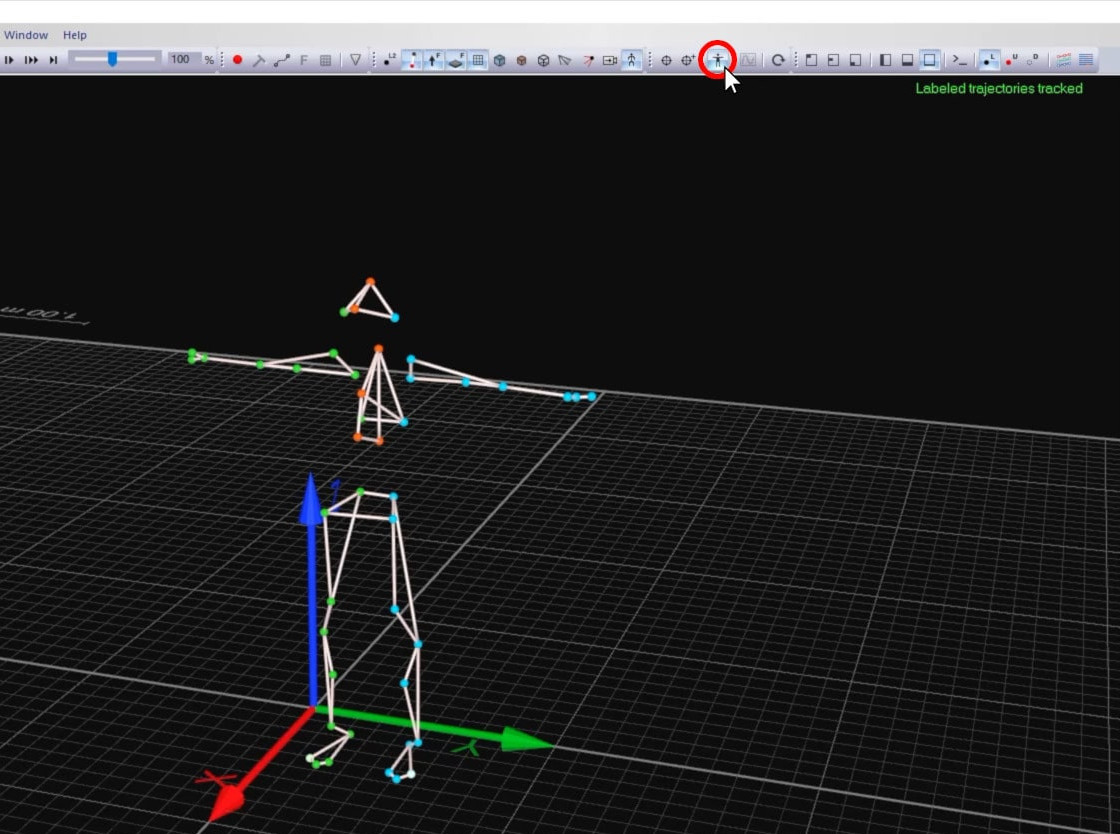The image size is (1120, 834).
Task: Toggle the floor grid display button
Action: (478, 60)
